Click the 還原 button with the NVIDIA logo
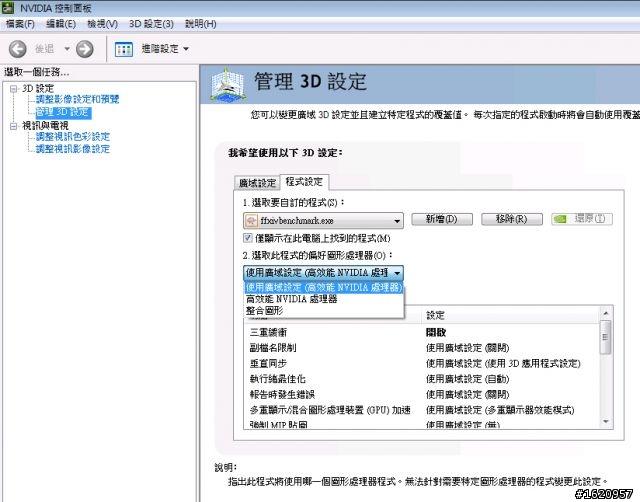 tap(582, 219)
